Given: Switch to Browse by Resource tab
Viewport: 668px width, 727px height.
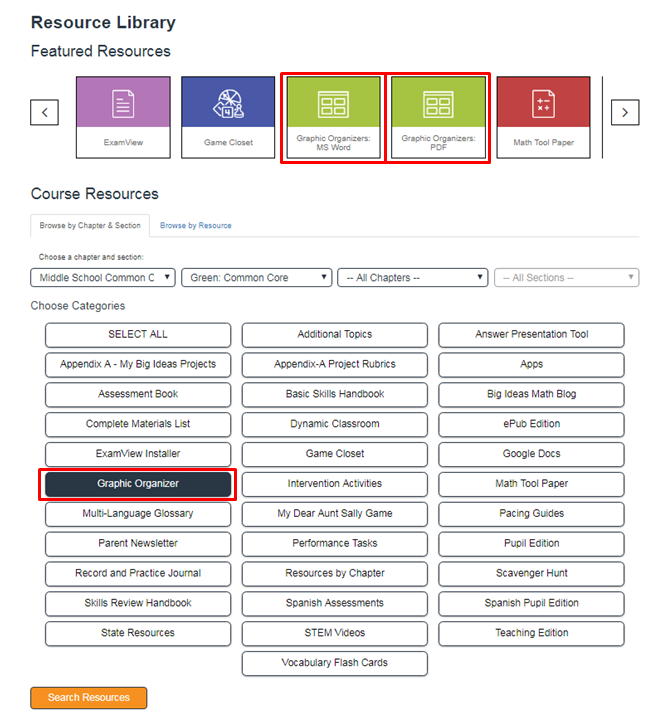Looking at the screenshot, I should coord(196,226).
